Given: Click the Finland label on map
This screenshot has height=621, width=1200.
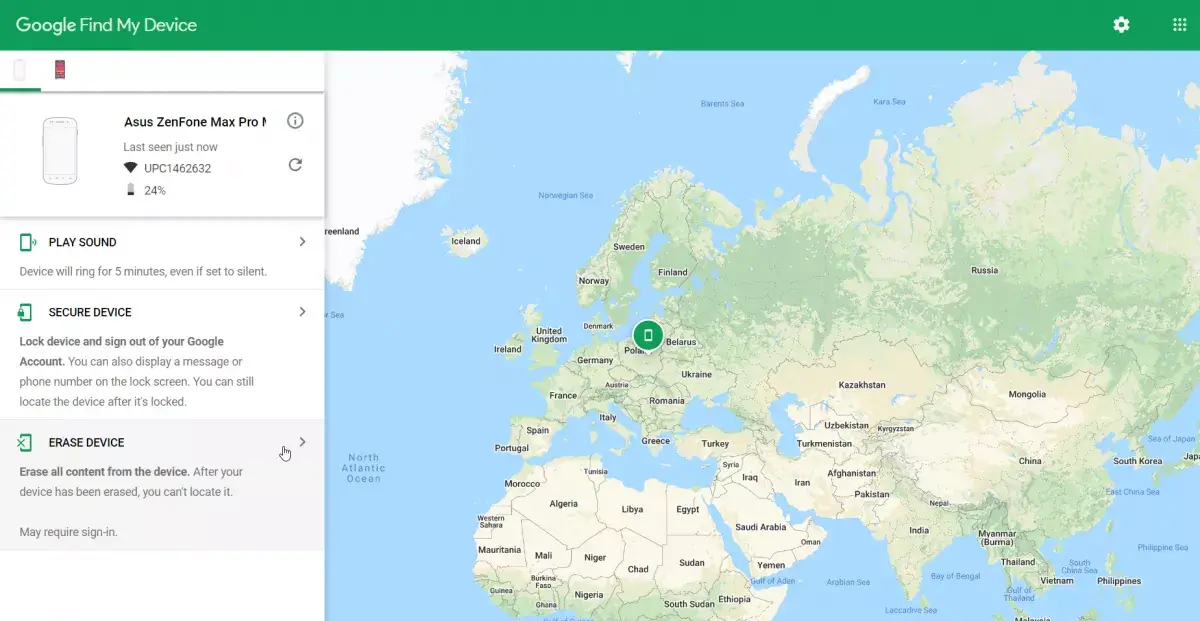Looking at the screenshot, I should (x=673, y=272).
